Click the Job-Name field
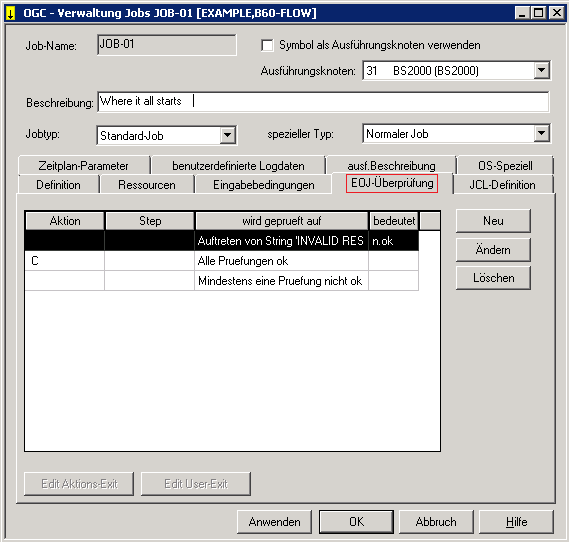The height and width of the screenshot is (542, 569). click(x=167, y=45)
